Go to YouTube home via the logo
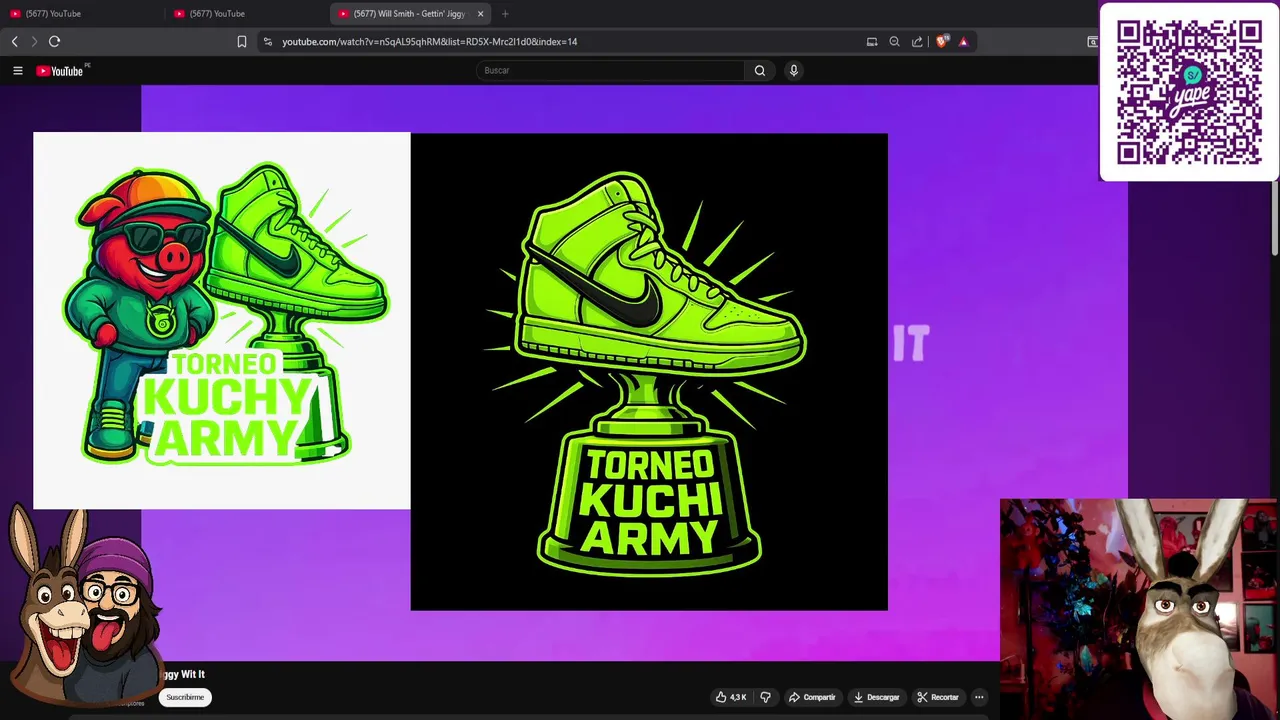Screen dimensions: 1280x720 coord(62,70)
